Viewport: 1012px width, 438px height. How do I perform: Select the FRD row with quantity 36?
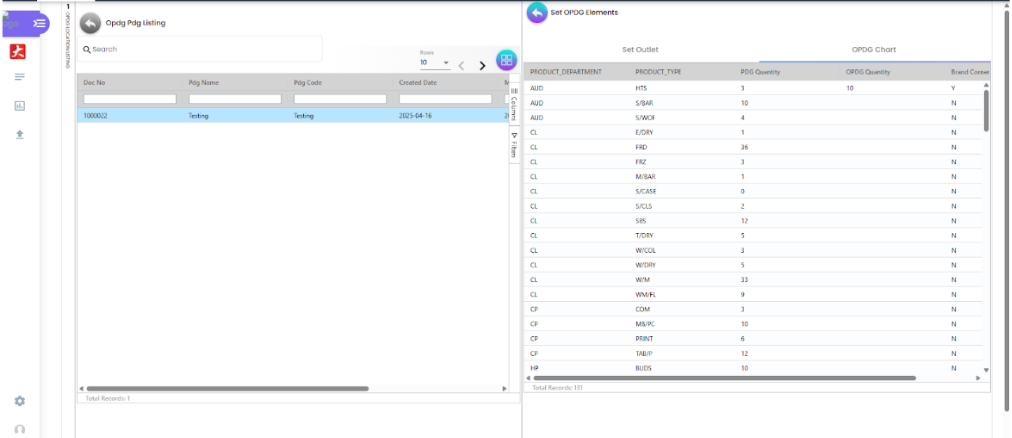(753, 147)
